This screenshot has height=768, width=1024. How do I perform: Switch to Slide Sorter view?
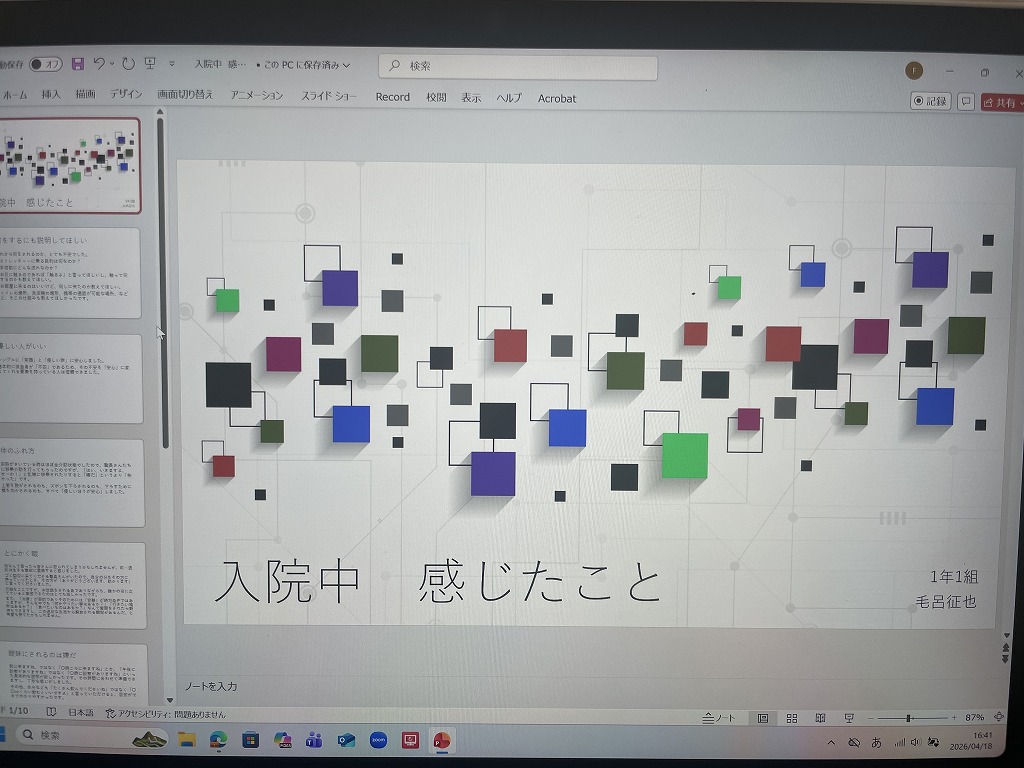pyautogui.click(x=791, y=718)
